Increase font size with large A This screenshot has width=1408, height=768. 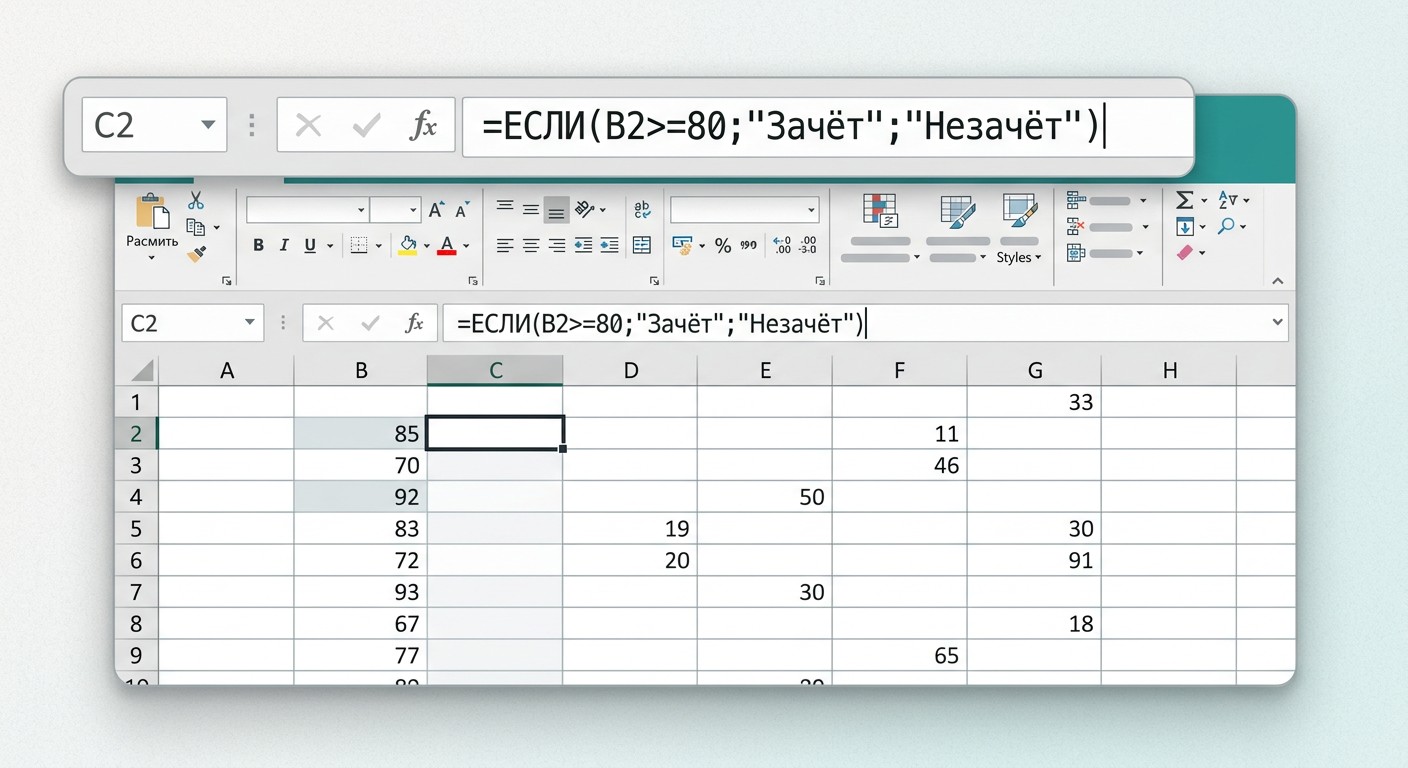436,210
